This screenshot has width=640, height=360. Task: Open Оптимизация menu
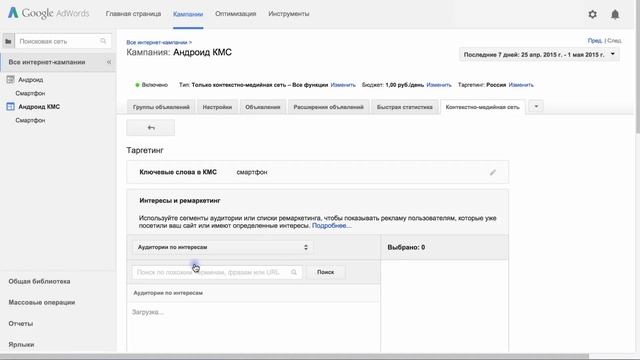click(x=236, y=14)
